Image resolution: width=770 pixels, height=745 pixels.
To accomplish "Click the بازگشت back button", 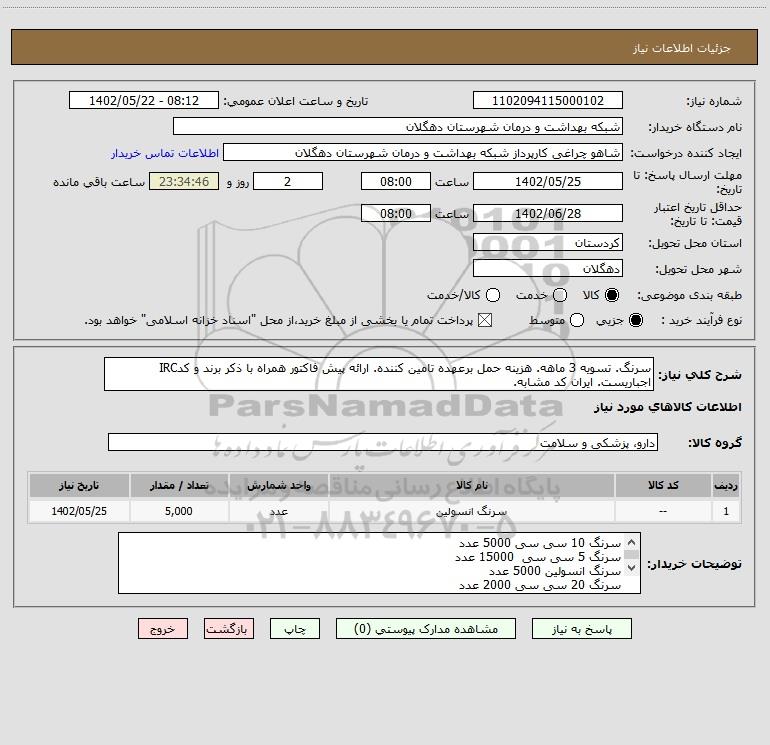I will (x=229, y=629).
